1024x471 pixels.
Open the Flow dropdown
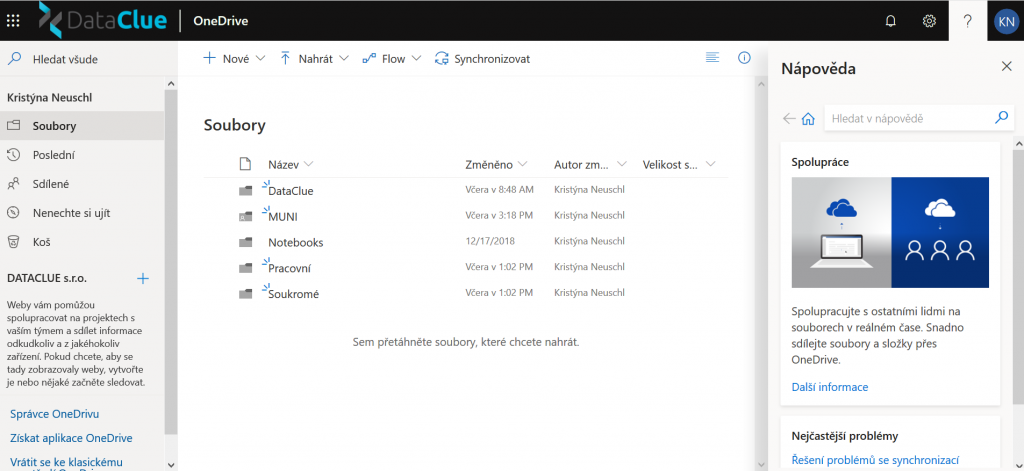[x=392, y=59]
